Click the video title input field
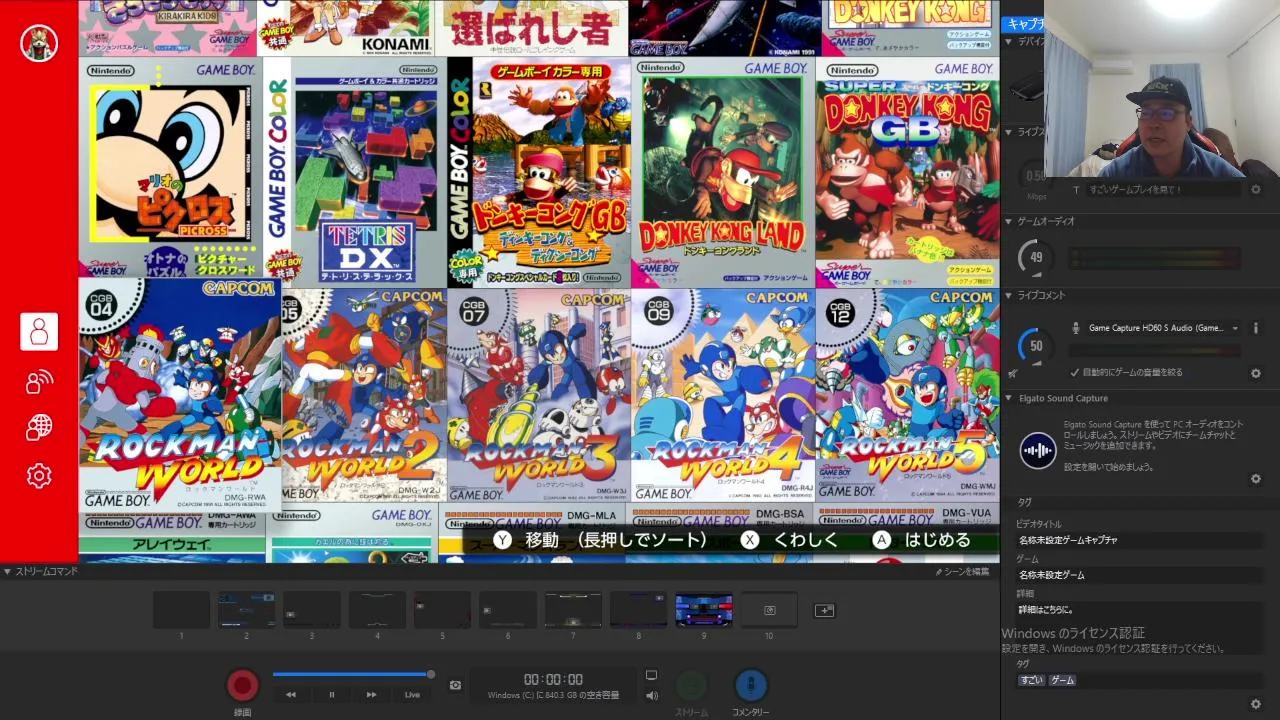 (1138, 540)
